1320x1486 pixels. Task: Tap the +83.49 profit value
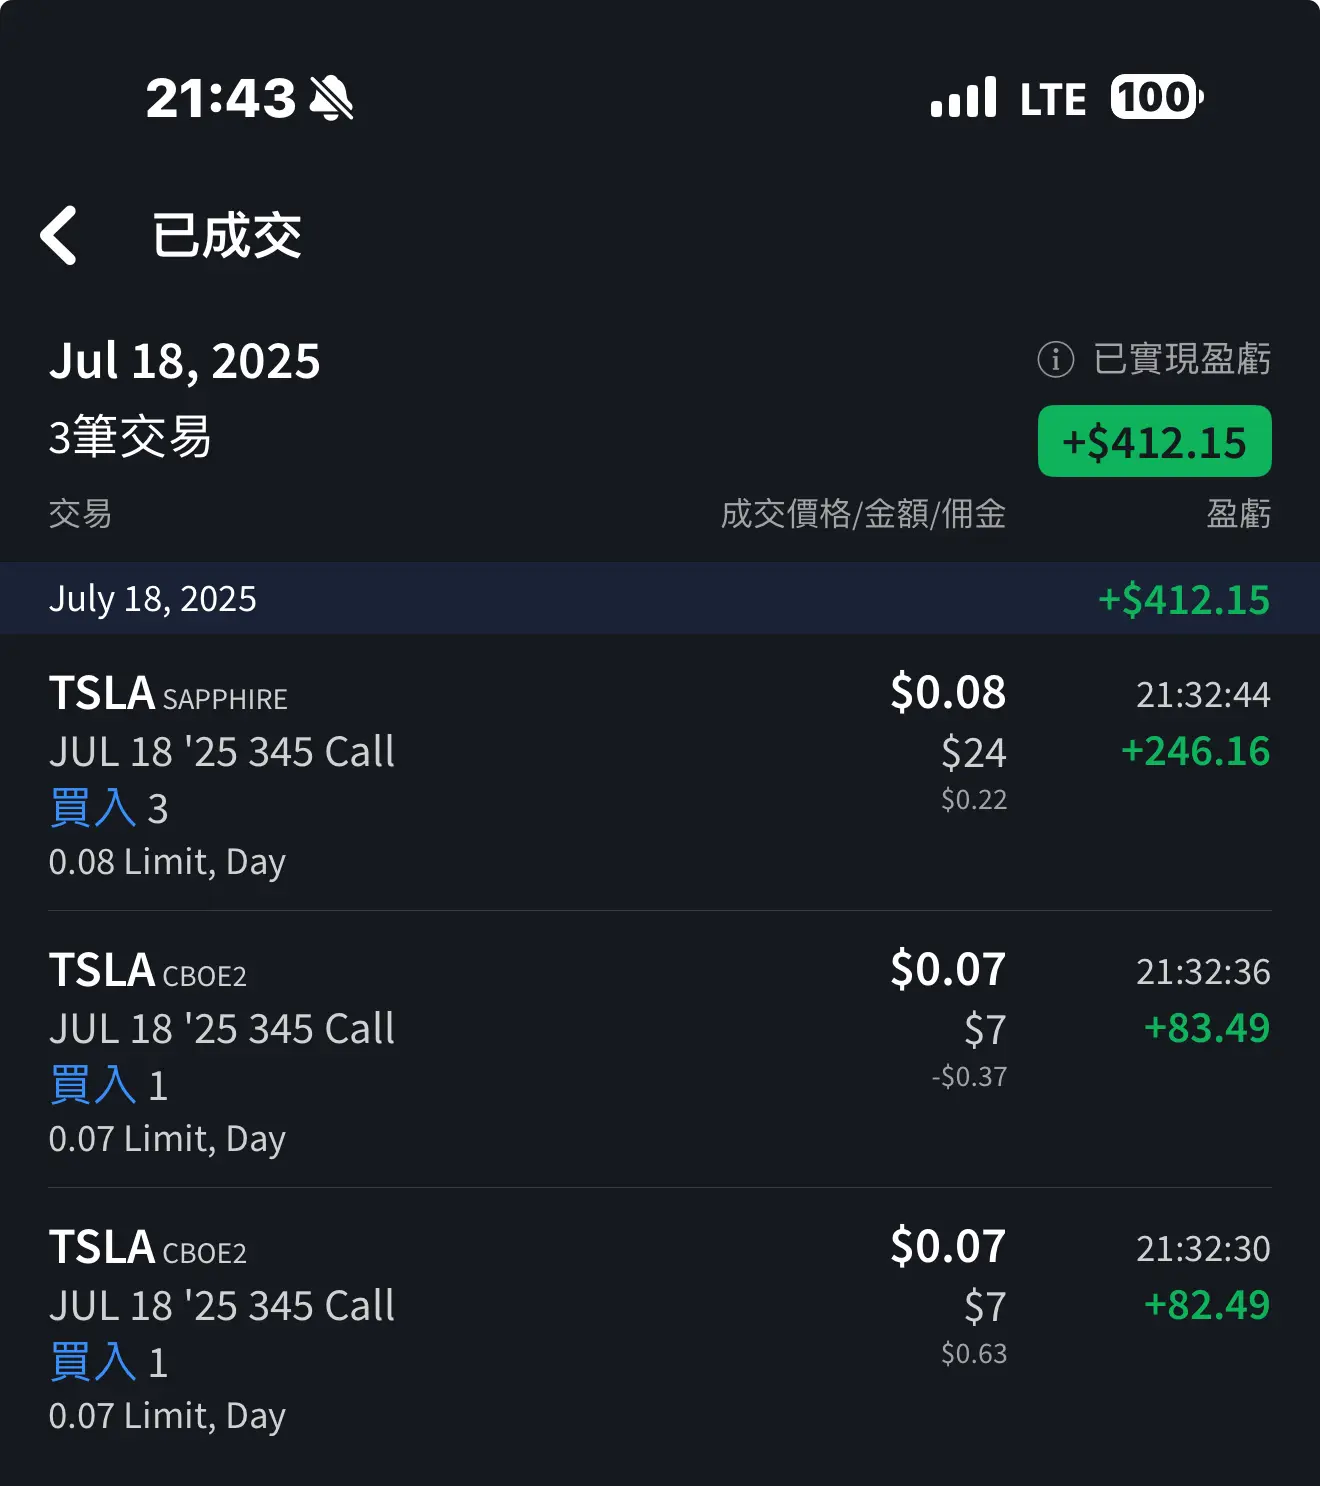coord(1207,1028)
